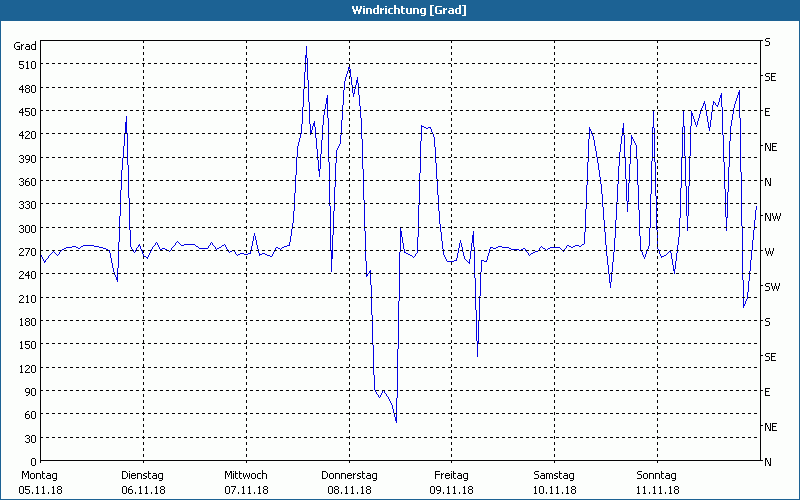Select the W compass label on the right axis
This screenshot has width=800, height=500.
tap(768, 252)
